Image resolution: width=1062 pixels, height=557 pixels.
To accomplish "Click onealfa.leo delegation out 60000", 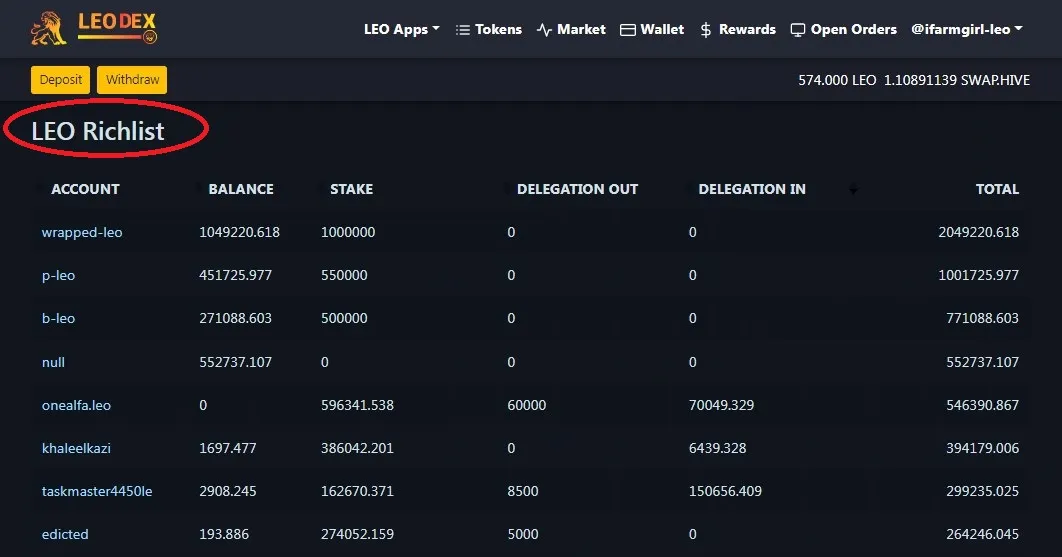I will coord(526,405).
